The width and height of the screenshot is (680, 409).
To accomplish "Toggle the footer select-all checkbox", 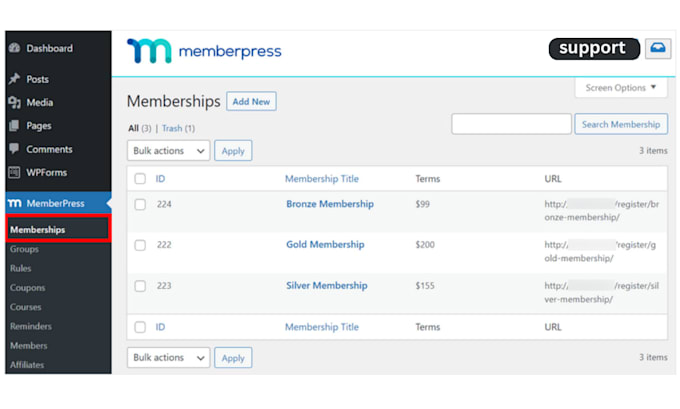I will tap(140, 327).
